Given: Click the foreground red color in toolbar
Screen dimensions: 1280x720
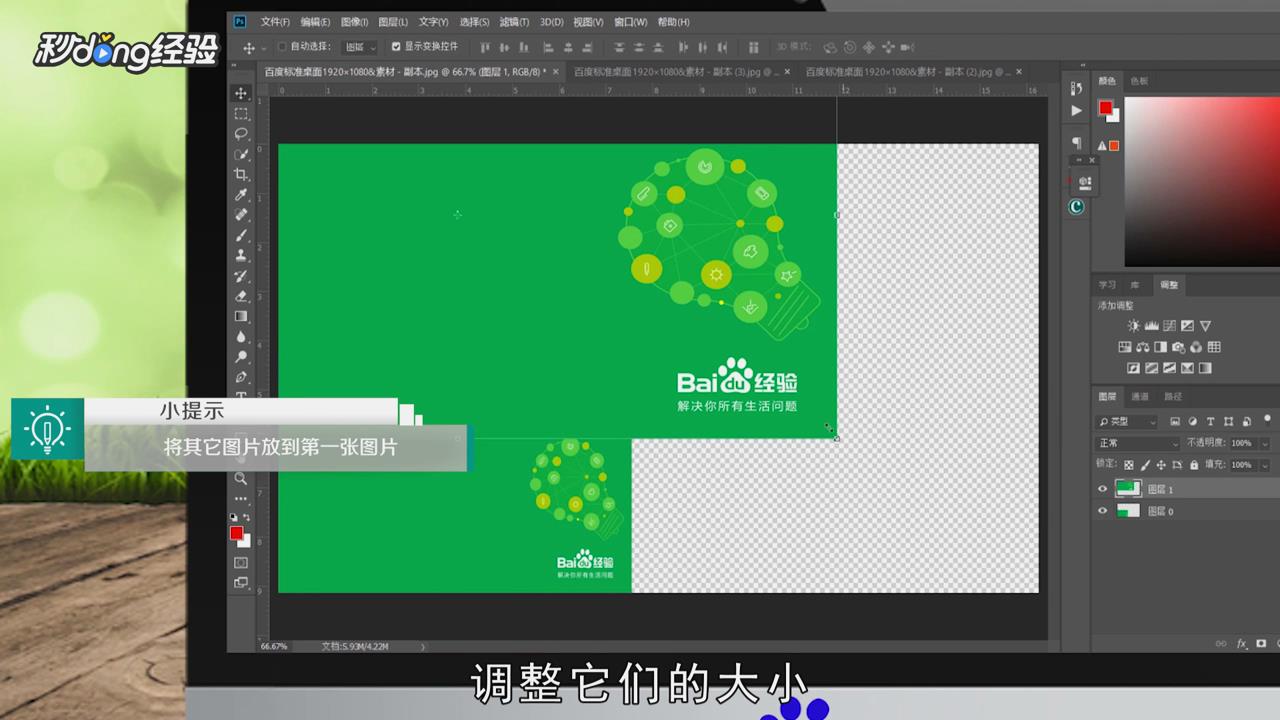Looking at the screenshot, I should pos(236,533).
